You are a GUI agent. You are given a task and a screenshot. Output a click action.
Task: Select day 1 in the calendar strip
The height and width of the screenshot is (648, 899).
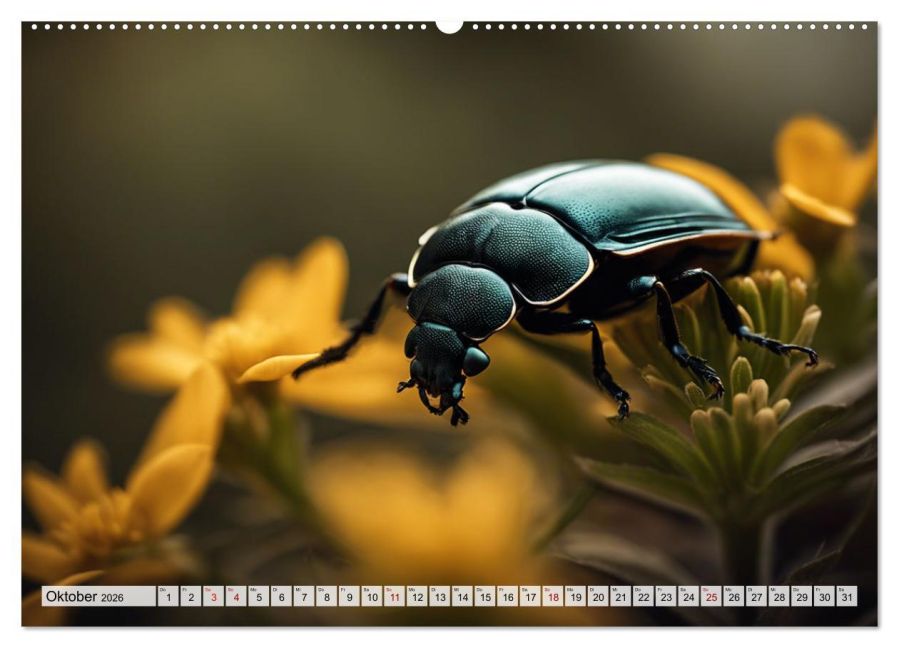tap(167, 596)
